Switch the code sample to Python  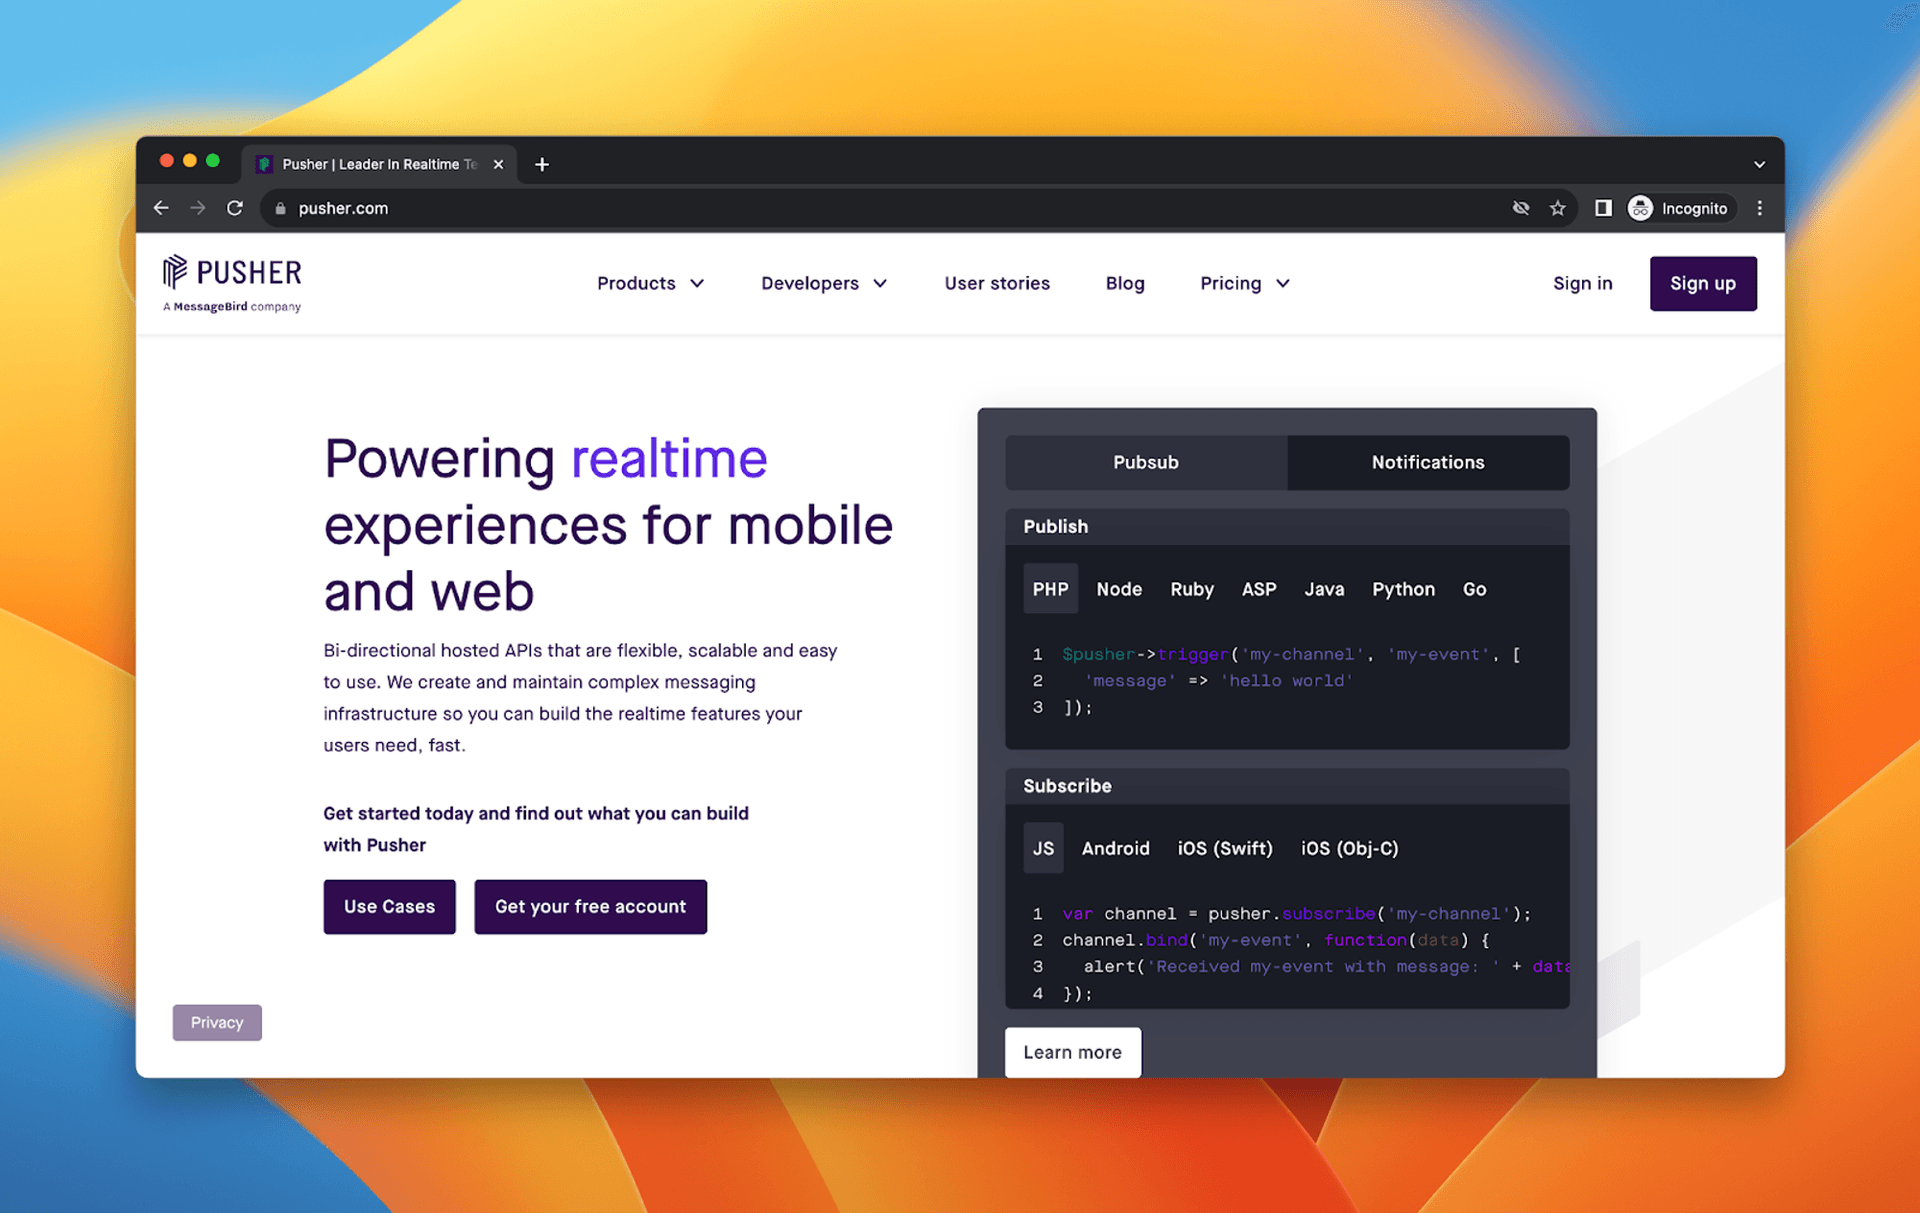1403,589
